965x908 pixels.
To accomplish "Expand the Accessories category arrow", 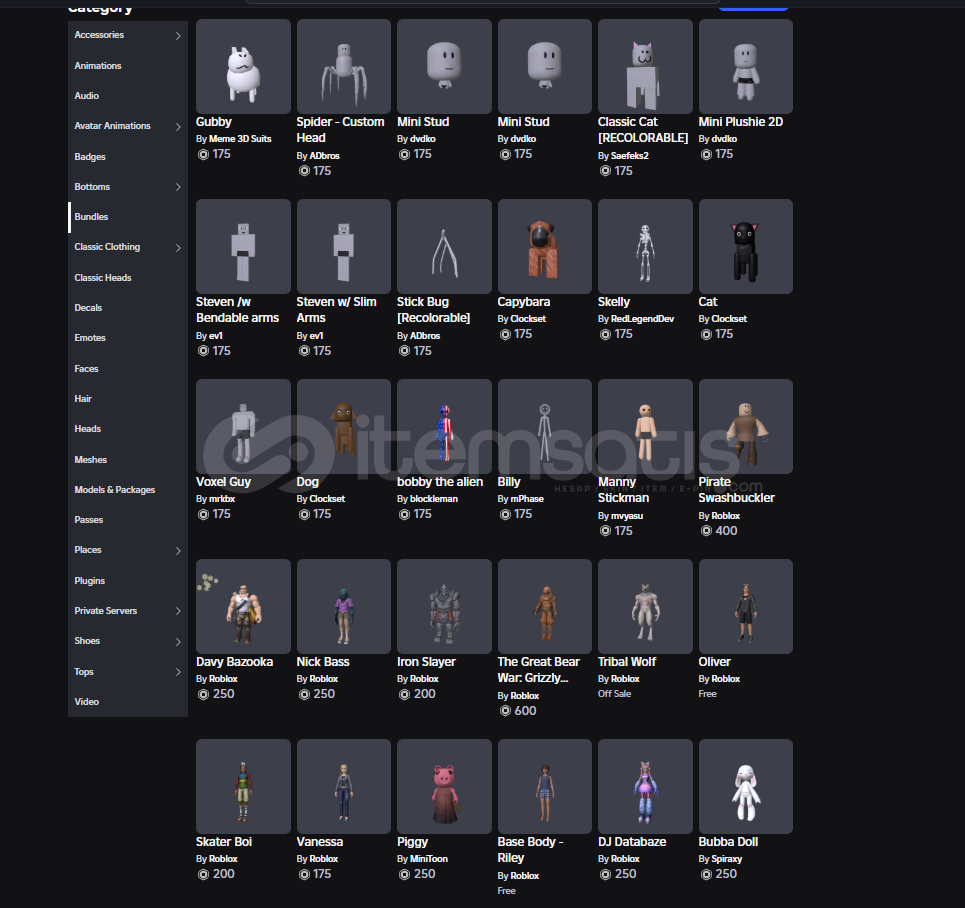I will pyautogui.click(x=178, y=36).
